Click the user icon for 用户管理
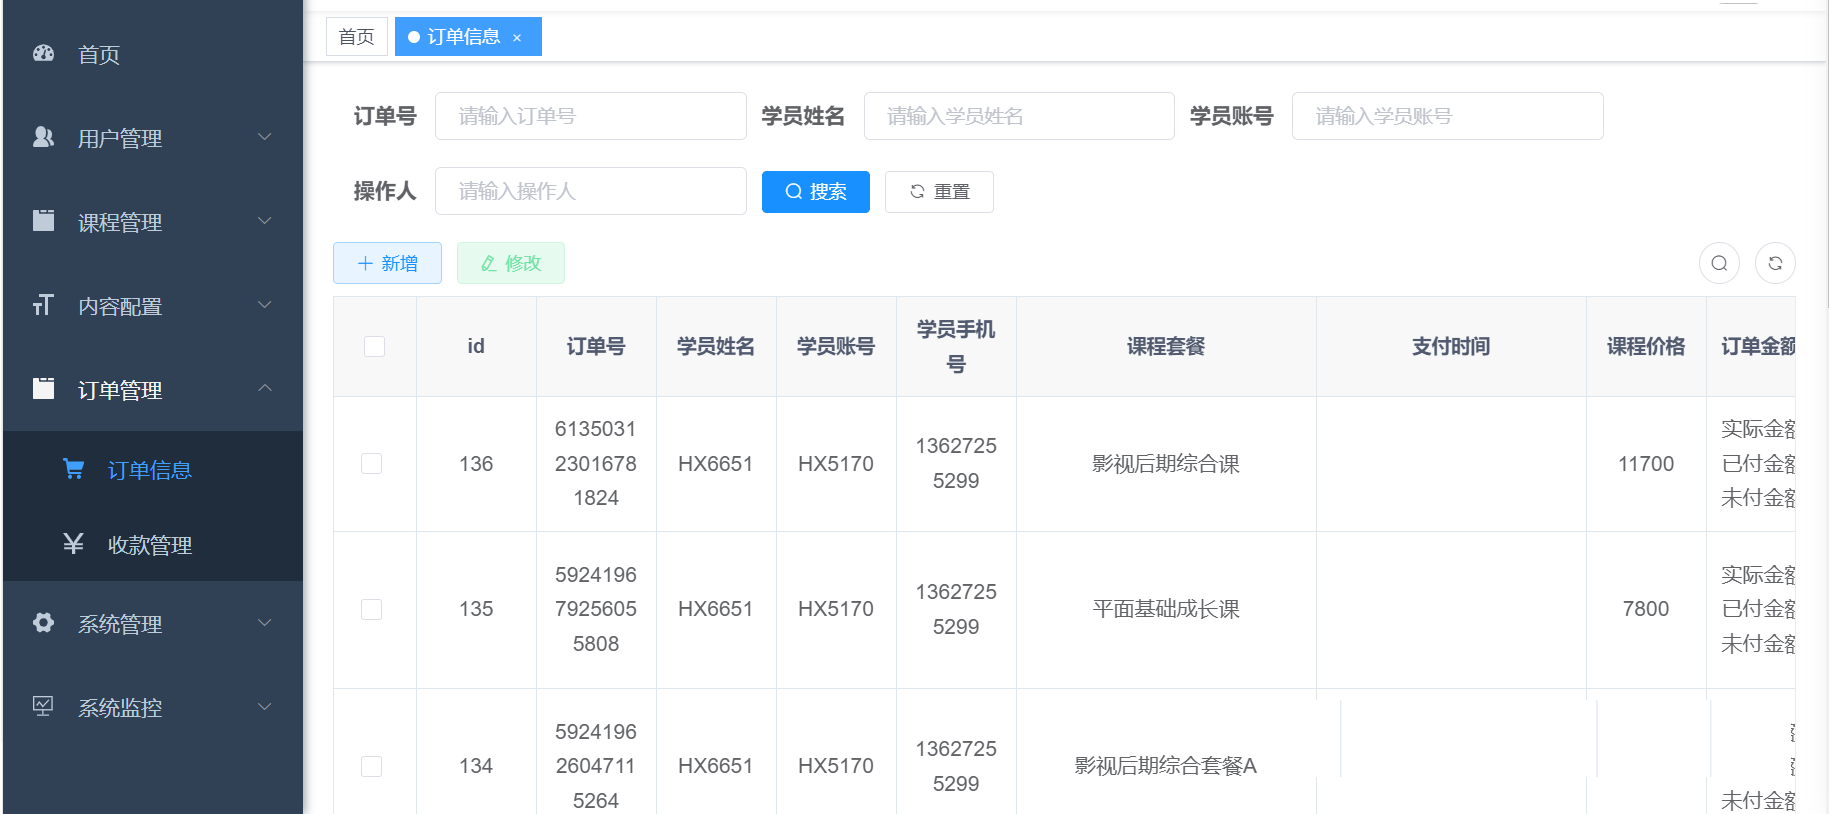Screen dimensions: 1829x814 (43, 138)
